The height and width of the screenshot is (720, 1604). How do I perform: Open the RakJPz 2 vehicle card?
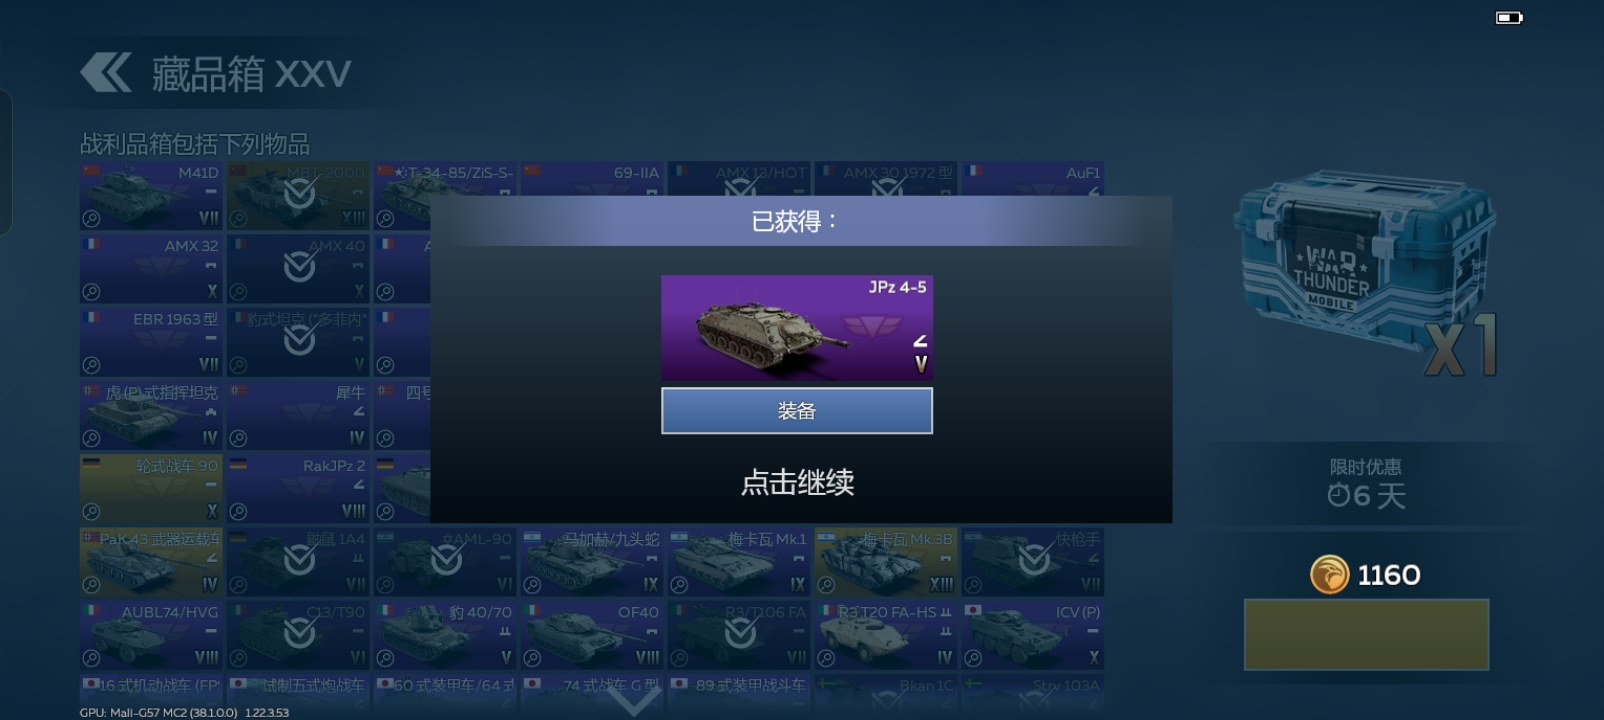pyautogui.click(x=298, y=488)
